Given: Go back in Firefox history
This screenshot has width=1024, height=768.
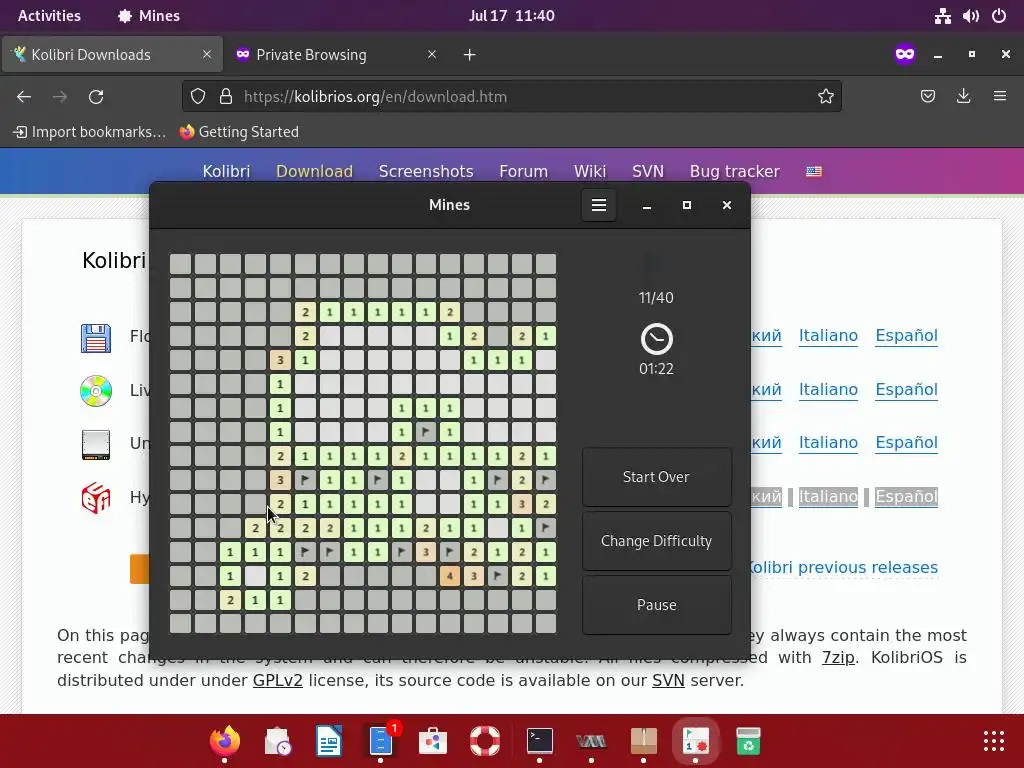Looking at the screenshot, I should pyautogui.click(x=24, y=97).
